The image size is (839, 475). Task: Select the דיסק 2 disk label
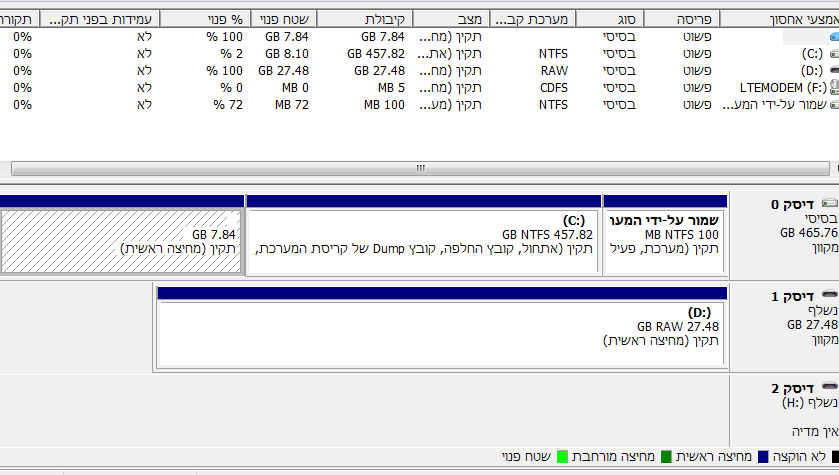coord(792,388)
